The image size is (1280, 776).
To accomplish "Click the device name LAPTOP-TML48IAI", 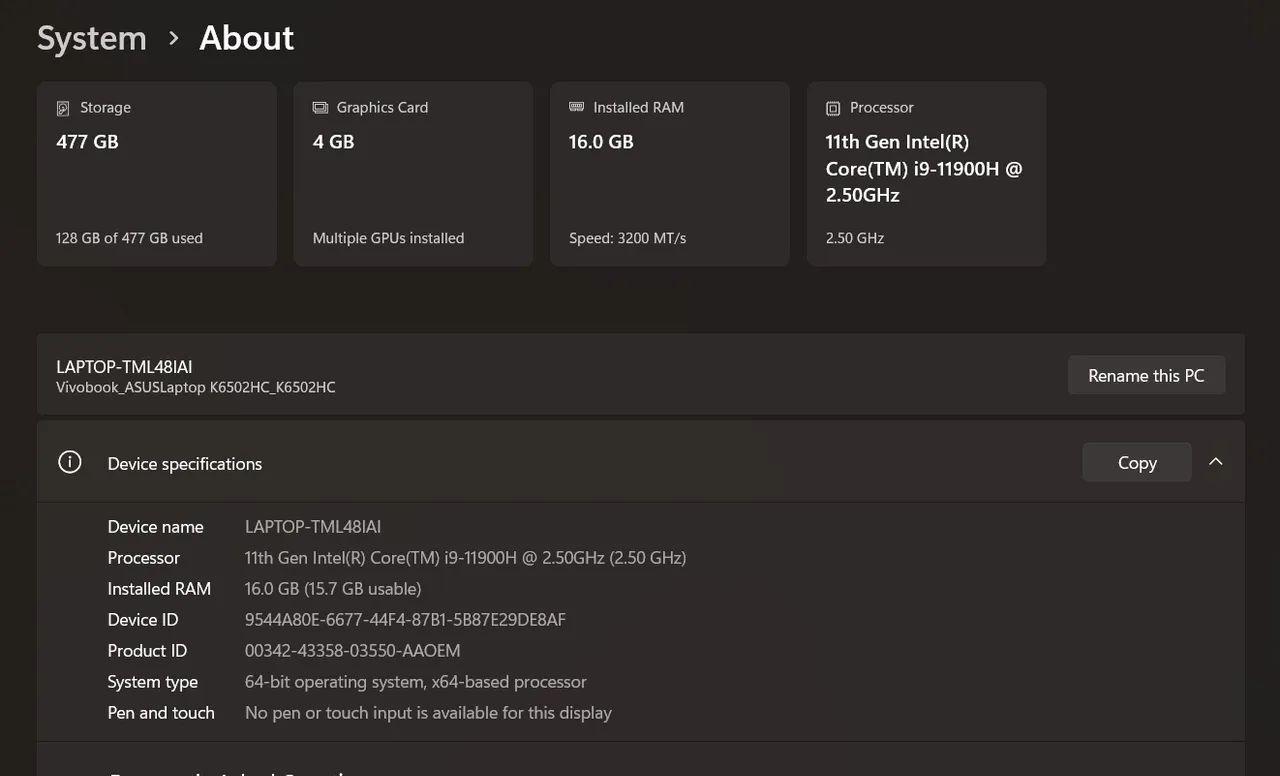I will pos(124,366).
